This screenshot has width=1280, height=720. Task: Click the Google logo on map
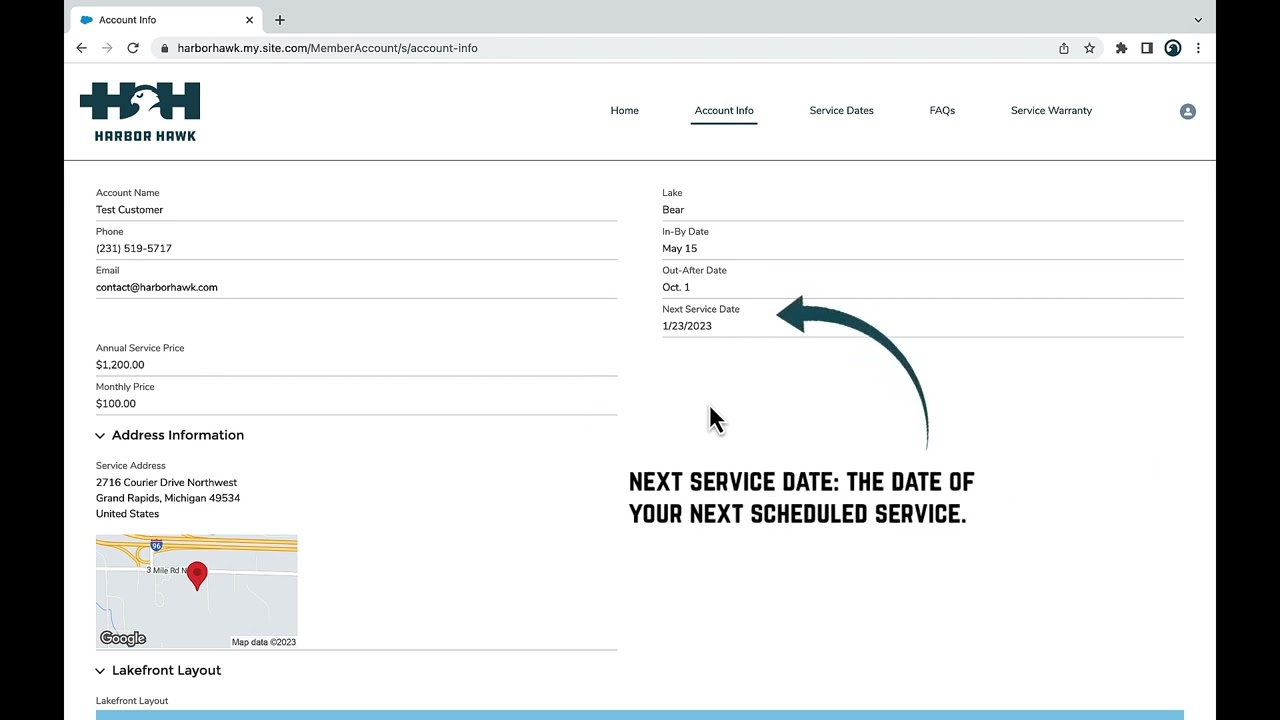pos(123,639)
